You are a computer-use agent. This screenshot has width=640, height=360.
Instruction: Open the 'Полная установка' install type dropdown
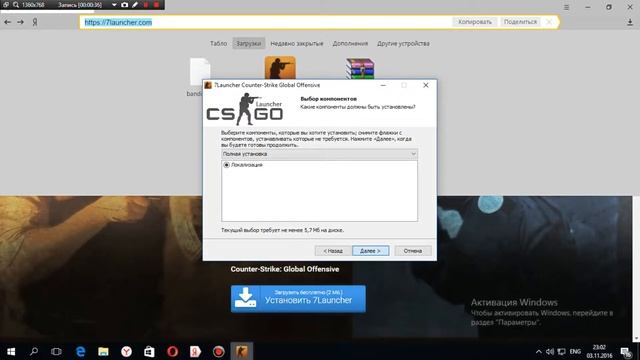pyautogui.click(x=319, y=154)
